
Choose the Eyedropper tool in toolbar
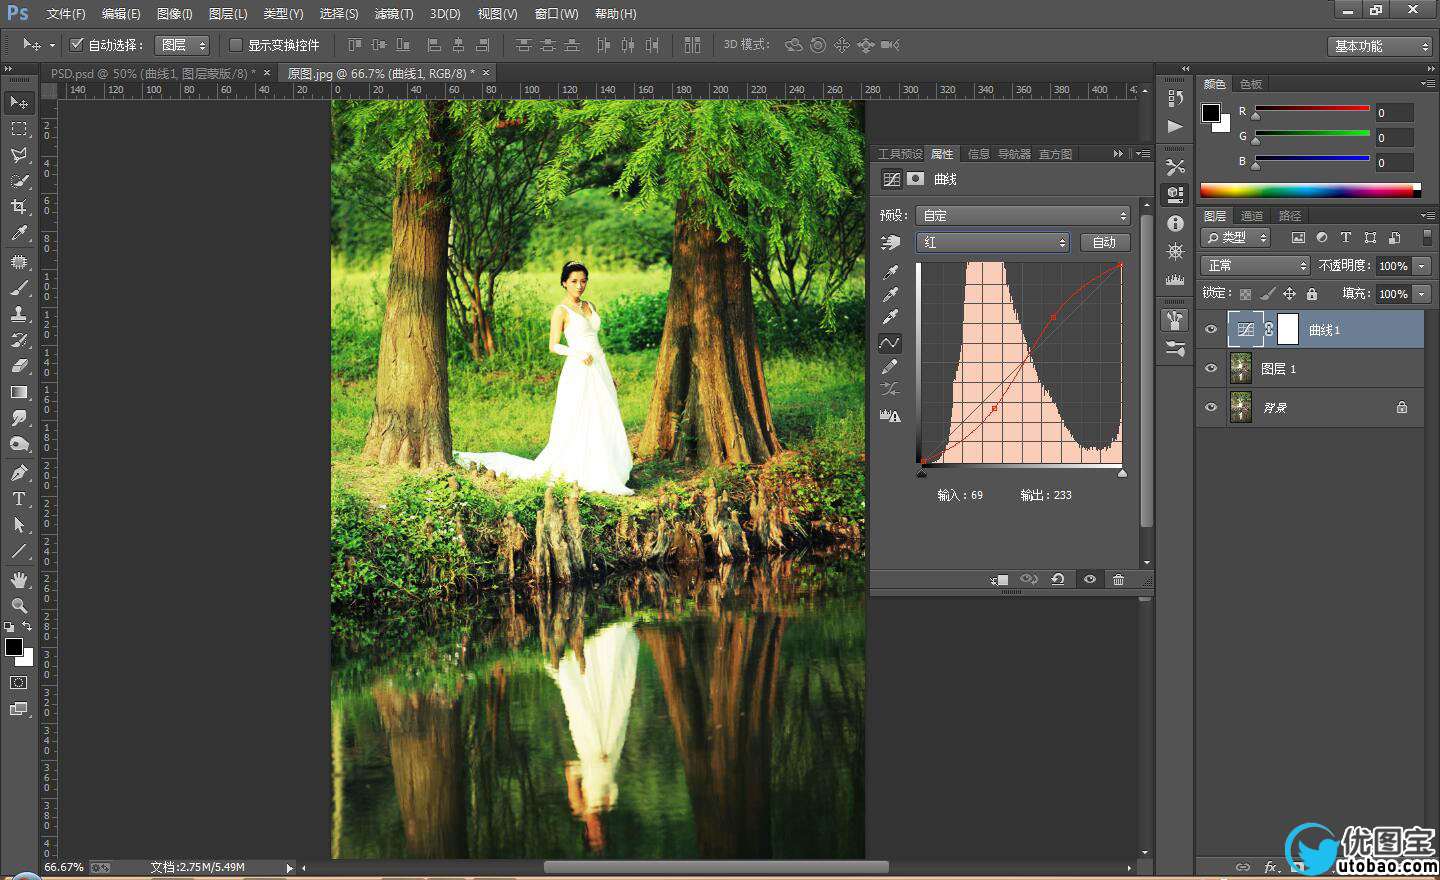point(19,234)
